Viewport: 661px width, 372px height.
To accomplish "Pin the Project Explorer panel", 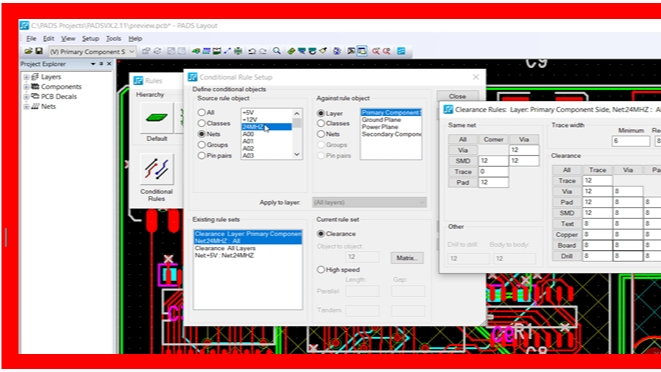I will click(101, 64).
